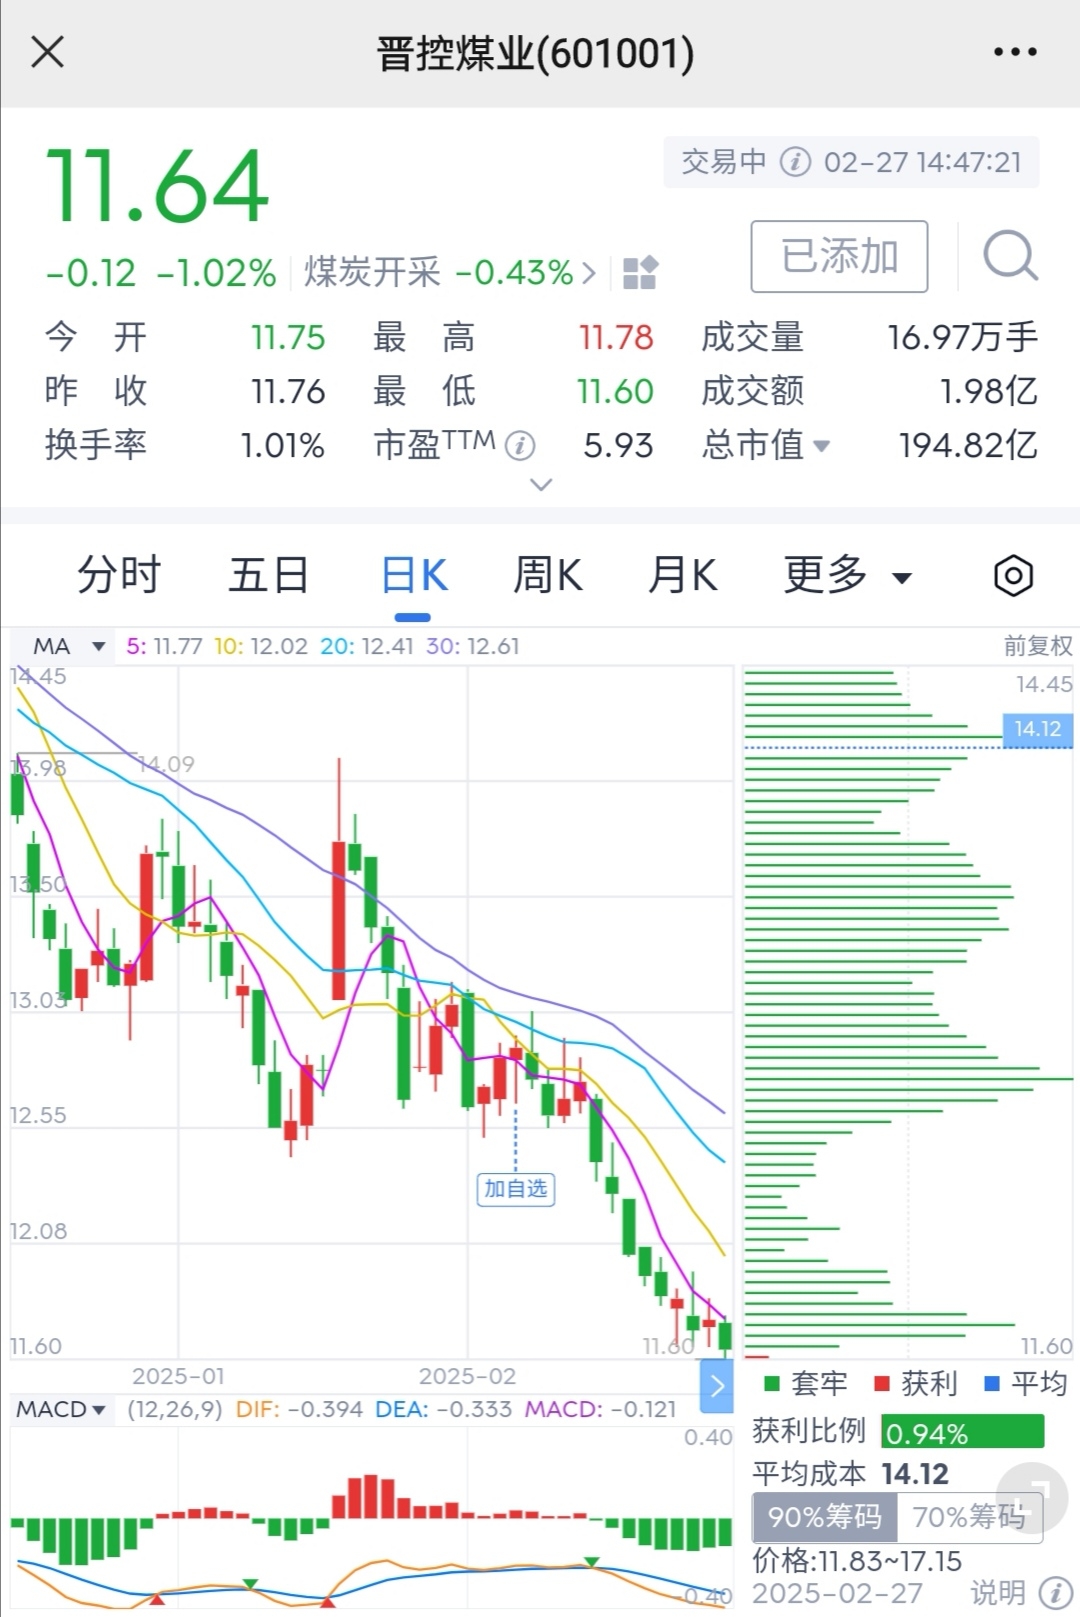Tap the 总市值 194.82亿 value
The width and height of the screenshot is (1080, 1617).
(968, 445)
